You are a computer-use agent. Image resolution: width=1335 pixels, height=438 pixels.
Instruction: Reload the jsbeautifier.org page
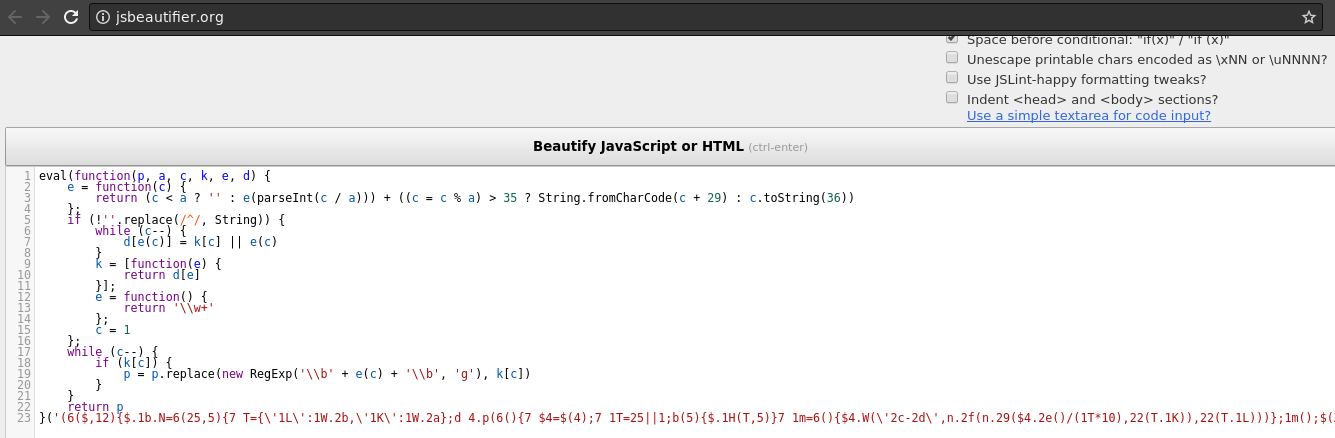click(x=70, y=17)
